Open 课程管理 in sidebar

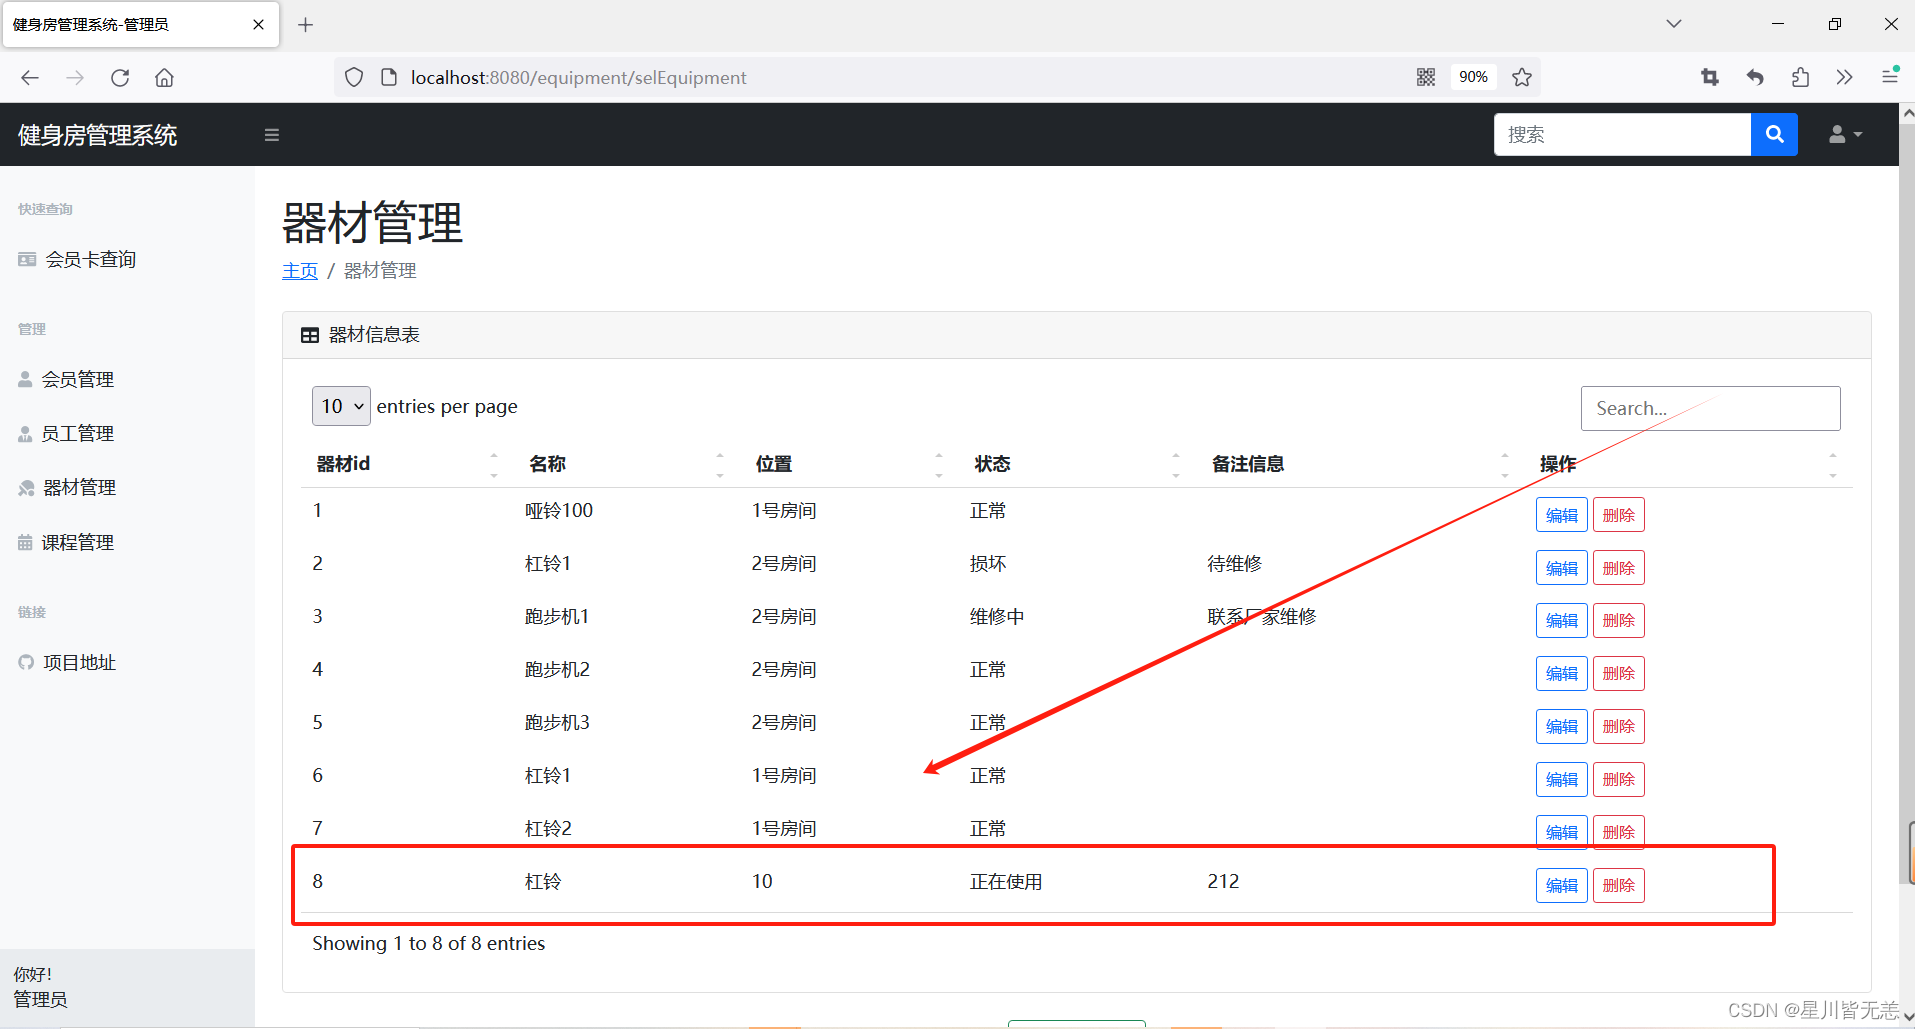[66, 542]
